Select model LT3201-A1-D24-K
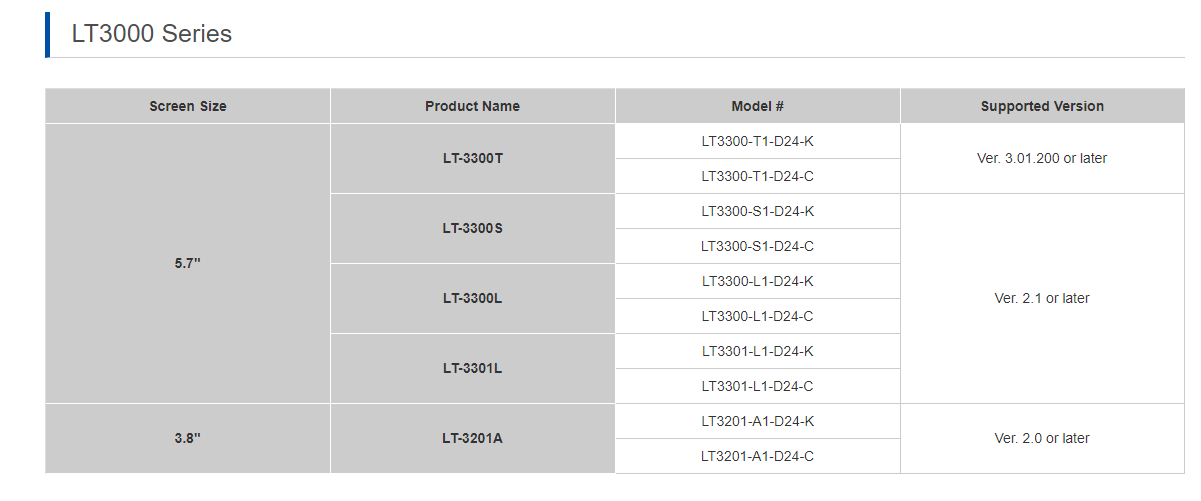 [x=758, y=421]
